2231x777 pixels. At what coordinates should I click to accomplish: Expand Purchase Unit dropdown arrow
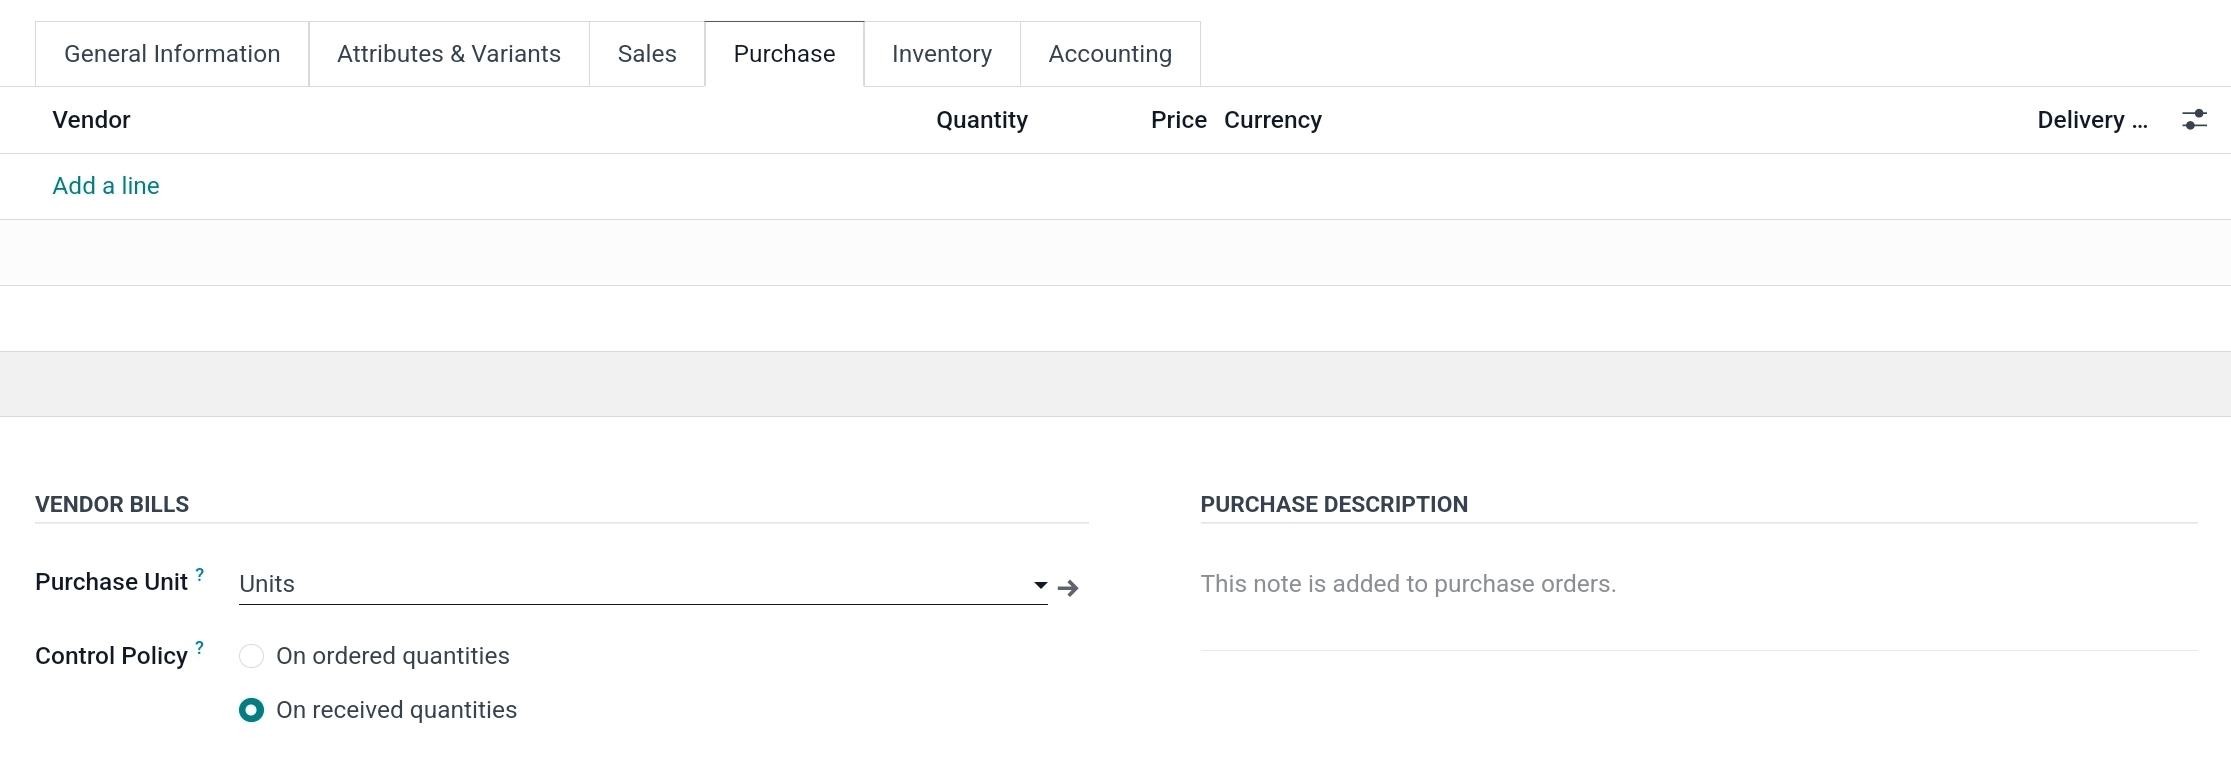point(1040,585)
